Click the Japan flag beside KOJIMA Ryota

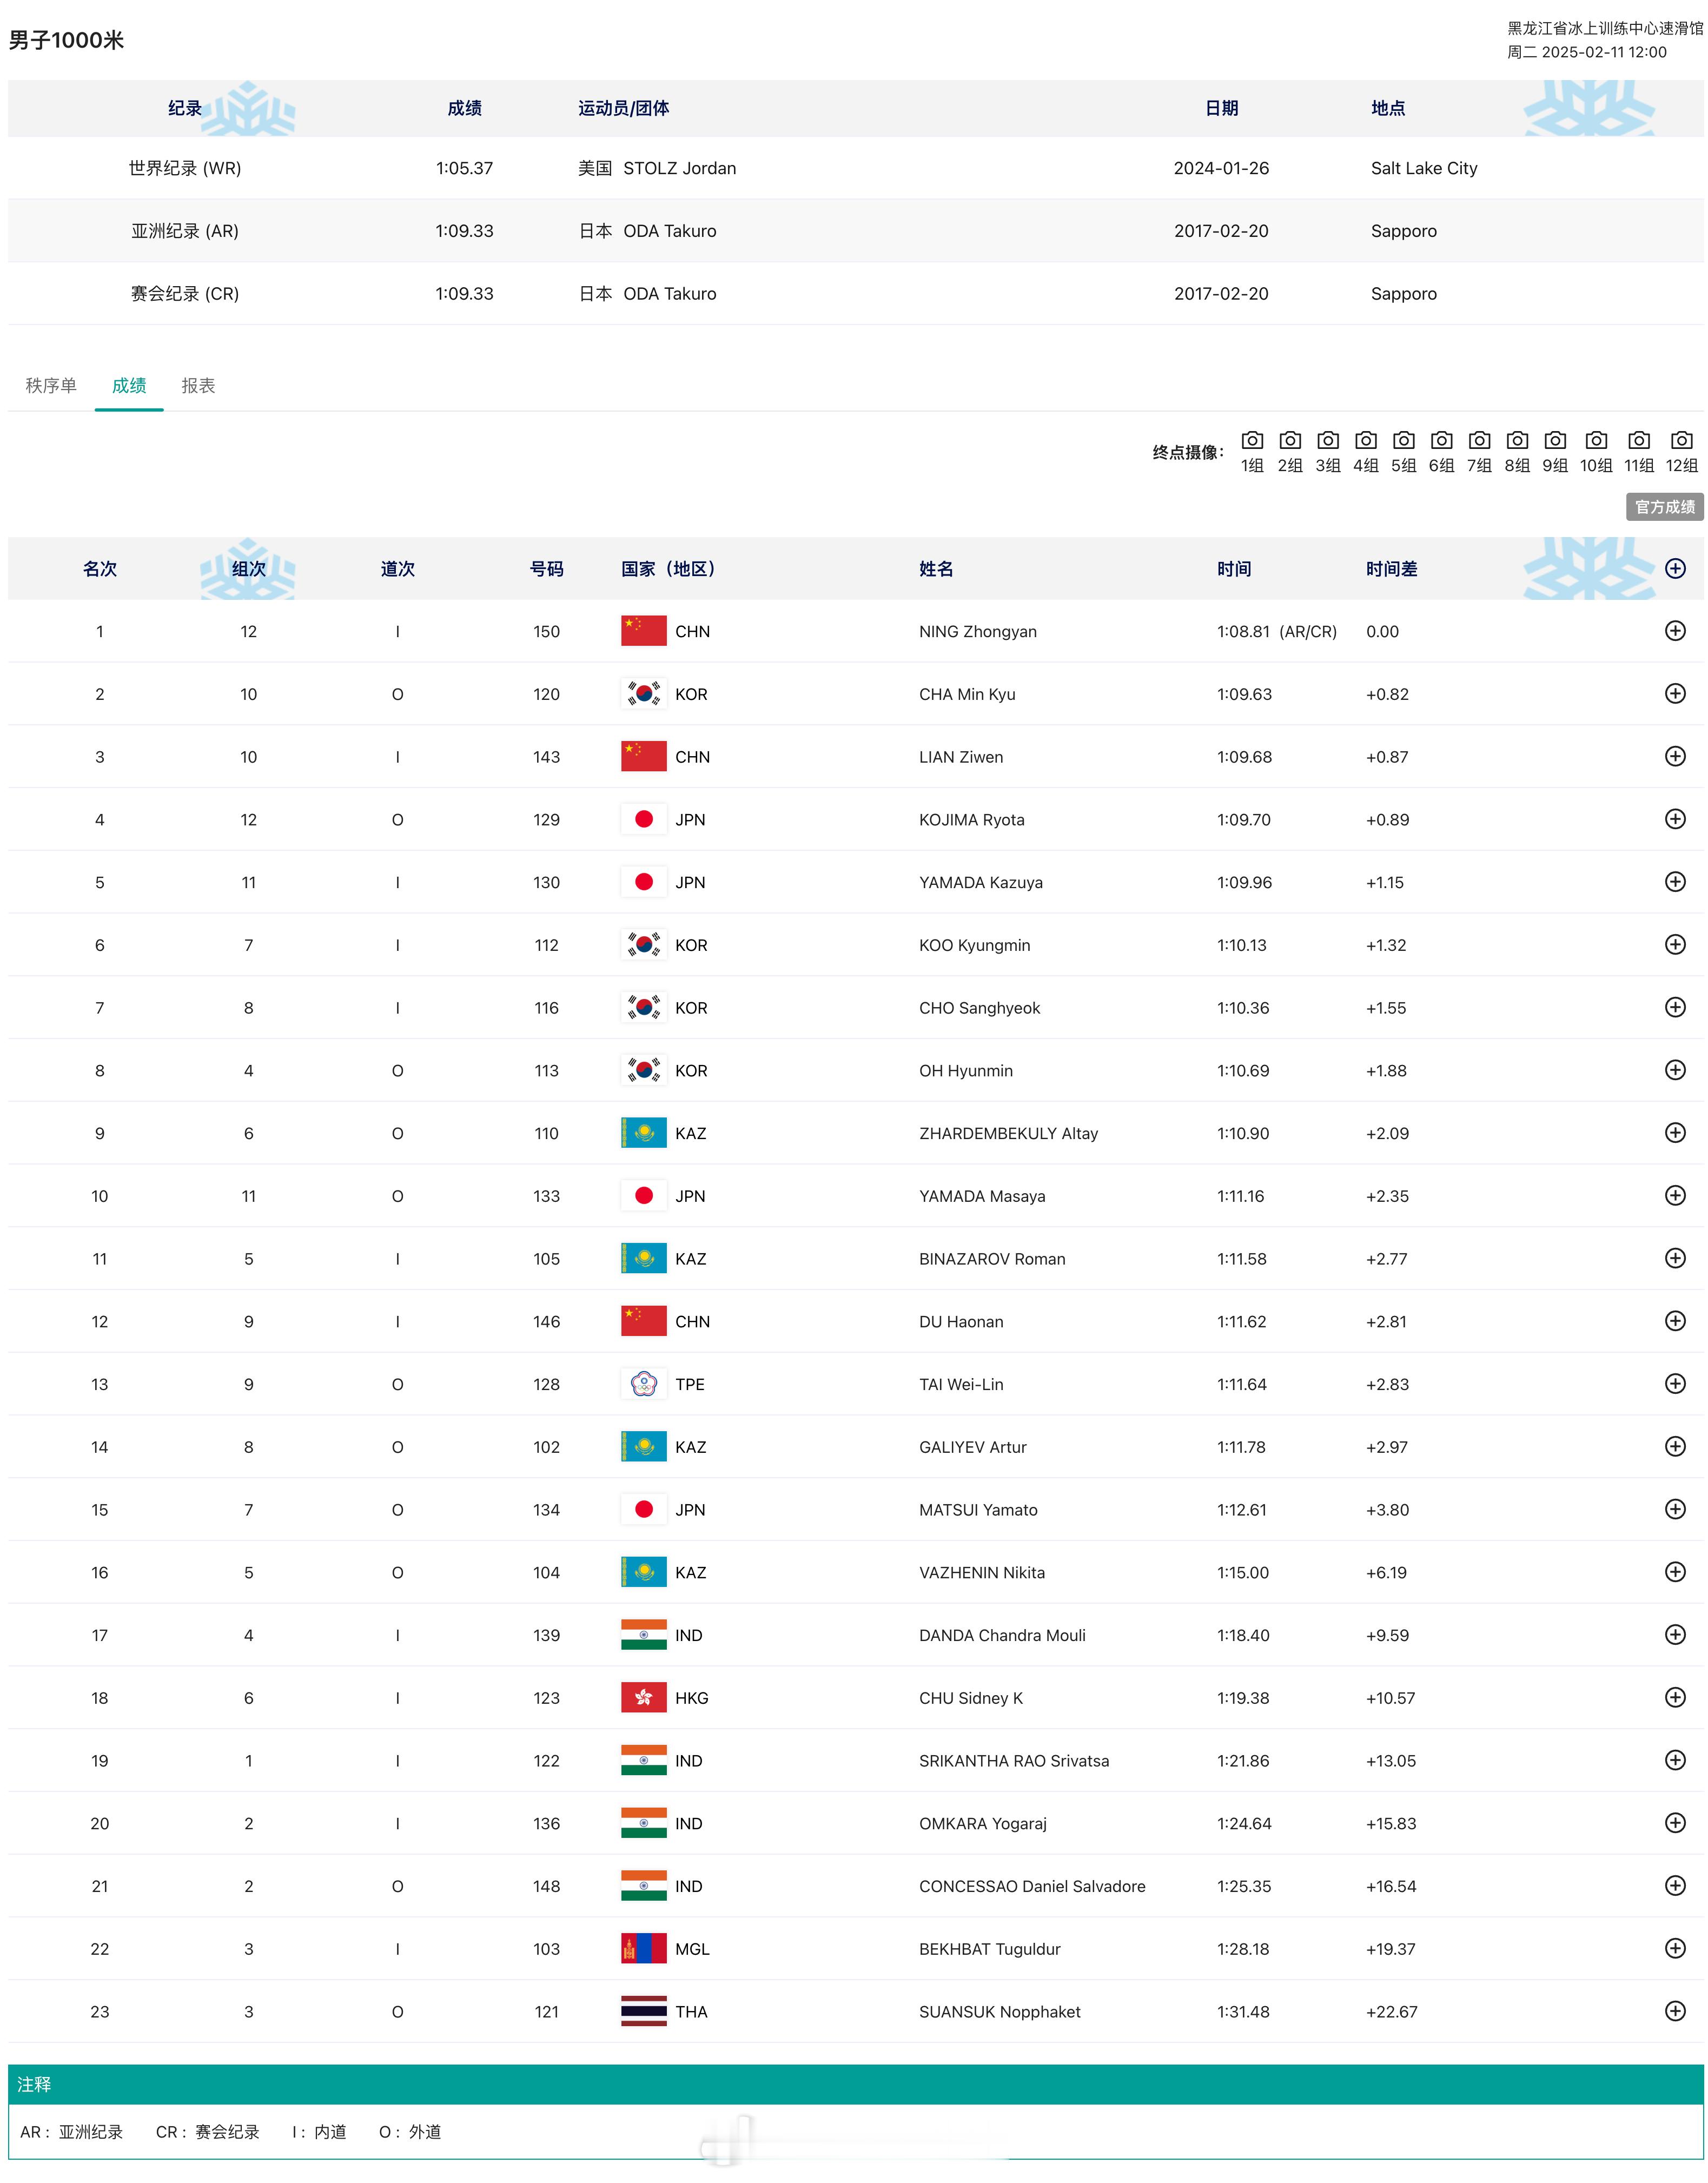(644, 819)
